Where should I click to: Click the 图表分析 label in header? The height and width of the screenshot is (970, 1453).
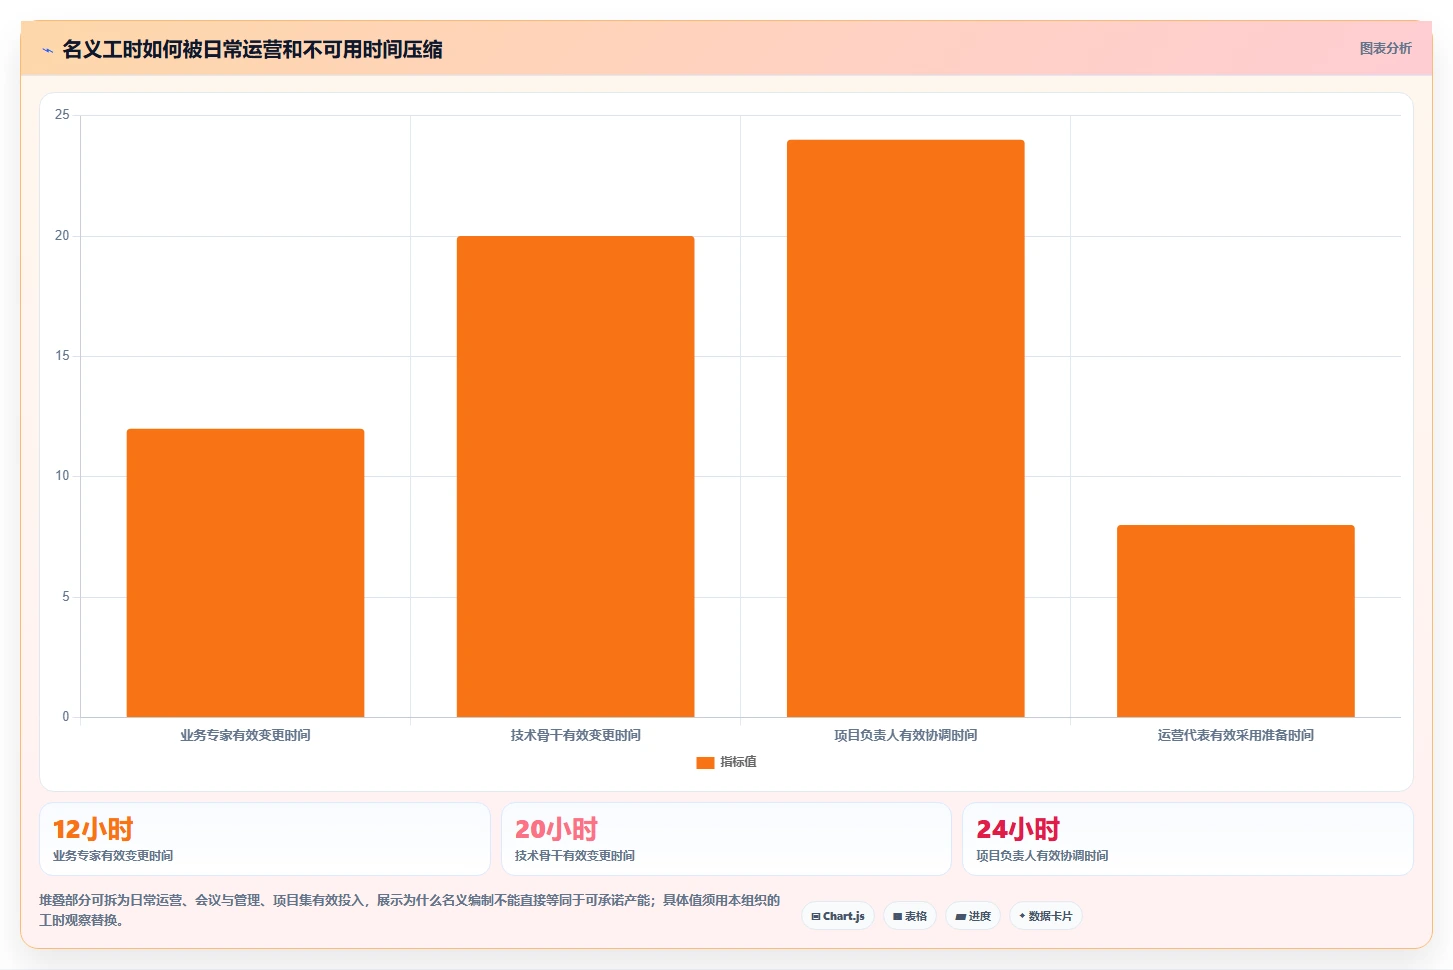pyautogui.click(x=1385, y=48)
